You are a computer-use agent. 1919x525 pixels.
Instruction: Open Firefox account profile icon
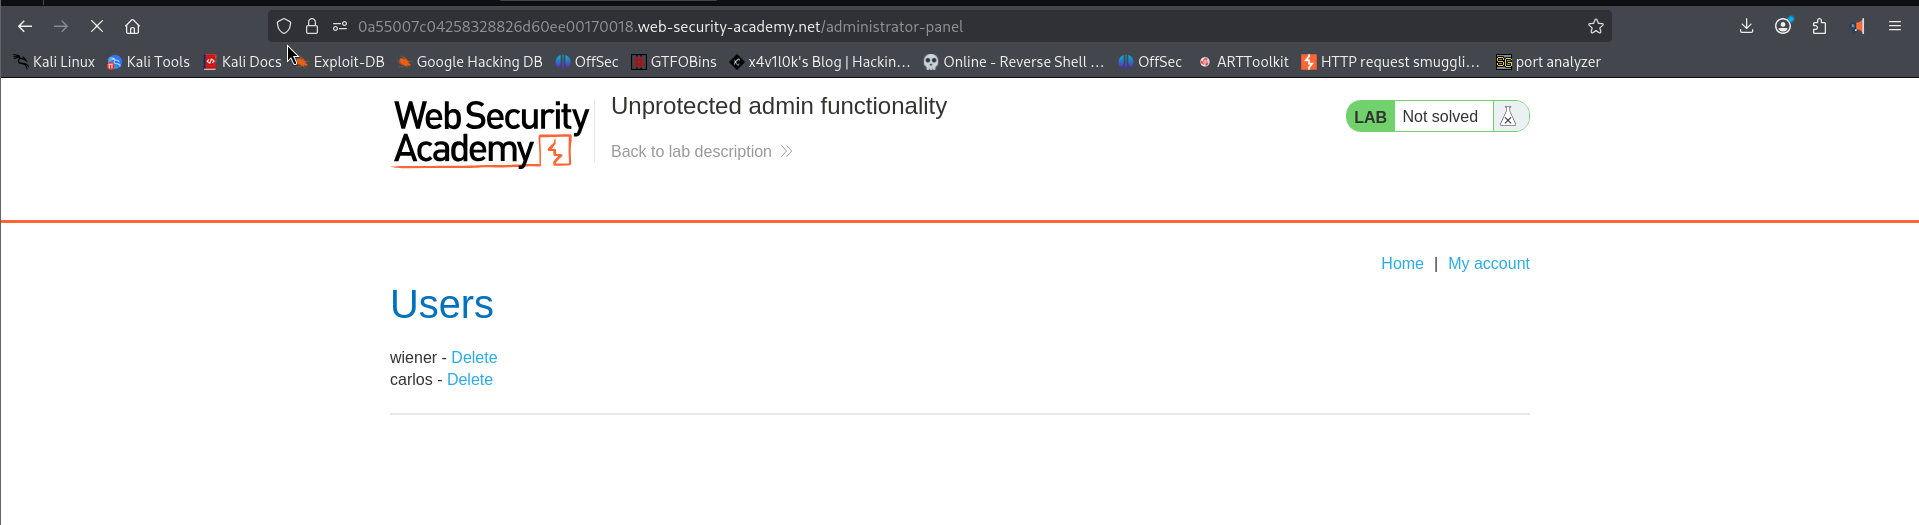pyautogui.click(x=1783, y=26)
